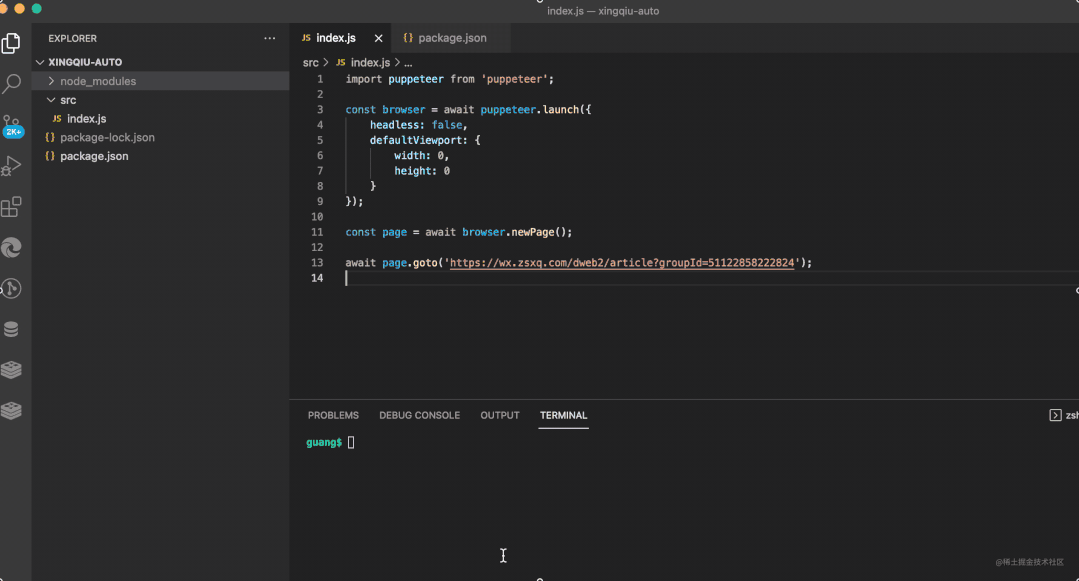1079x581 pixels.
Task: Click the src breadcrumb segment
Action: [310, 63]
